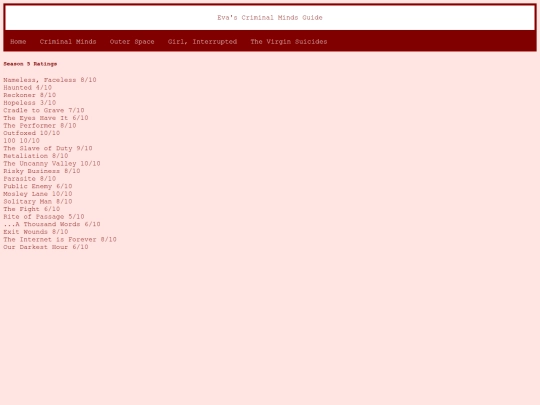Click The Internet is Forever 8/10 entry
The image size is (540, 405).
point(60,239)
